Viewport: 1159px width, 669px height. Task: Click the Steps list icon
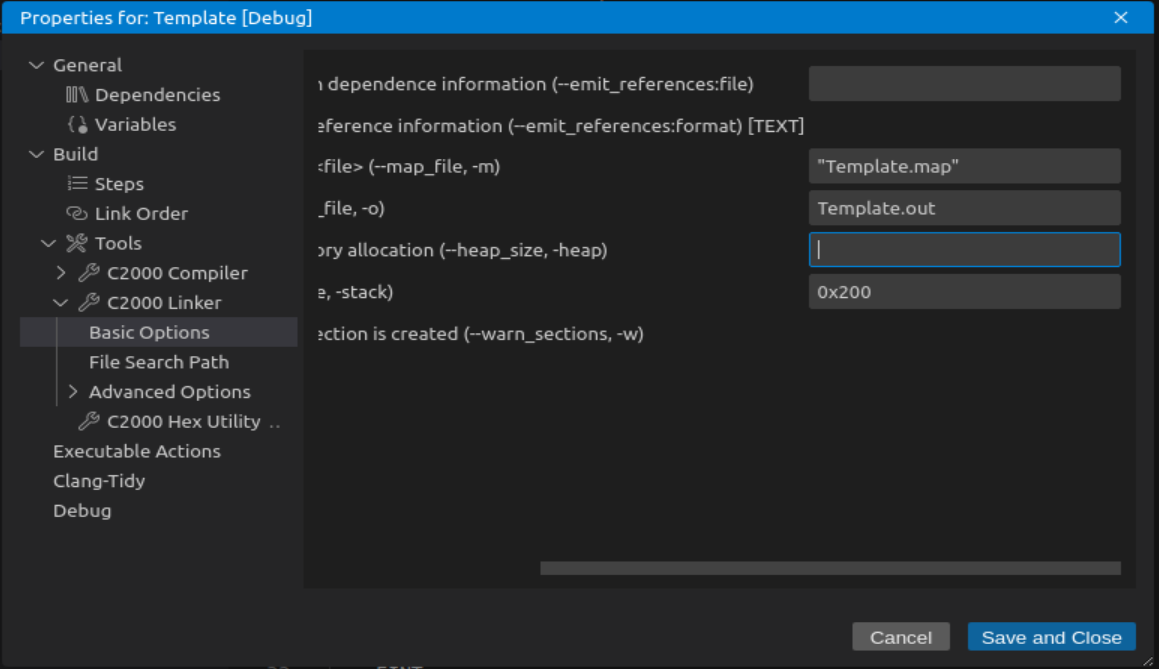[x=77, y=183]
